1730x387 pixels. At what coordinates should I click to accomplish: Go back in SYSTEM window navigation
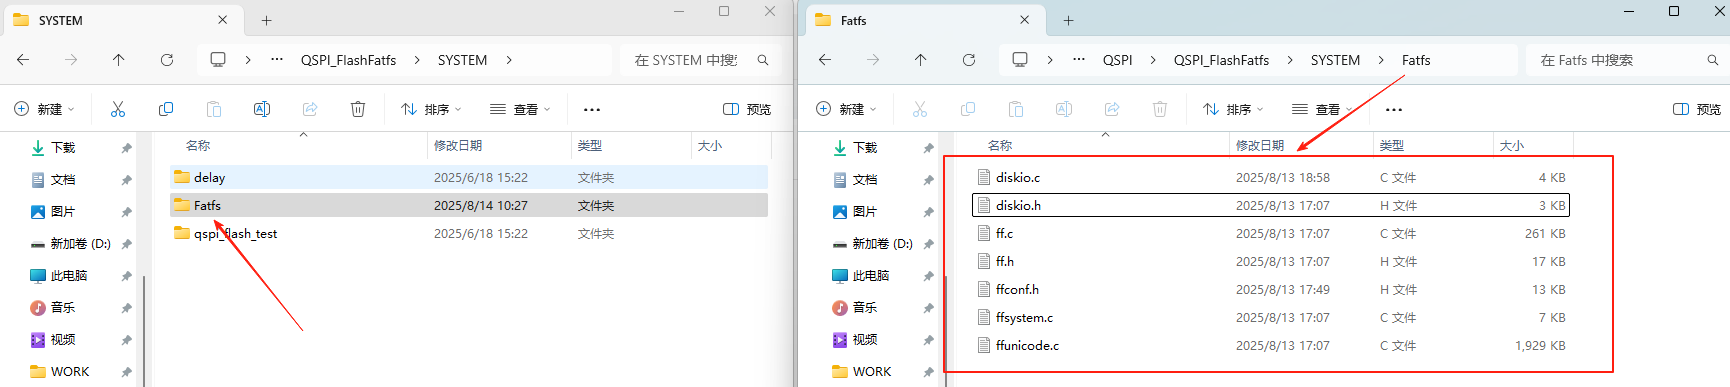(x=23, y=60)
